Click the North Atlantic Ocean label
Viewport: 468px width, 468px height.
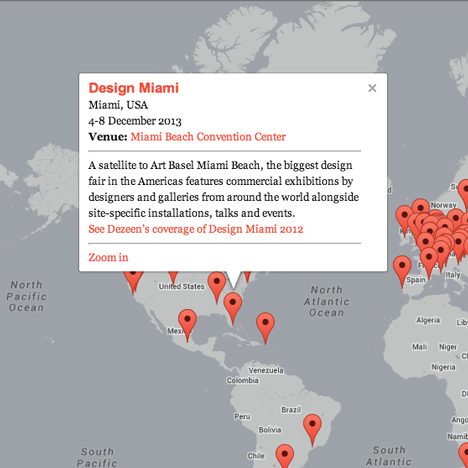(326, 301)
